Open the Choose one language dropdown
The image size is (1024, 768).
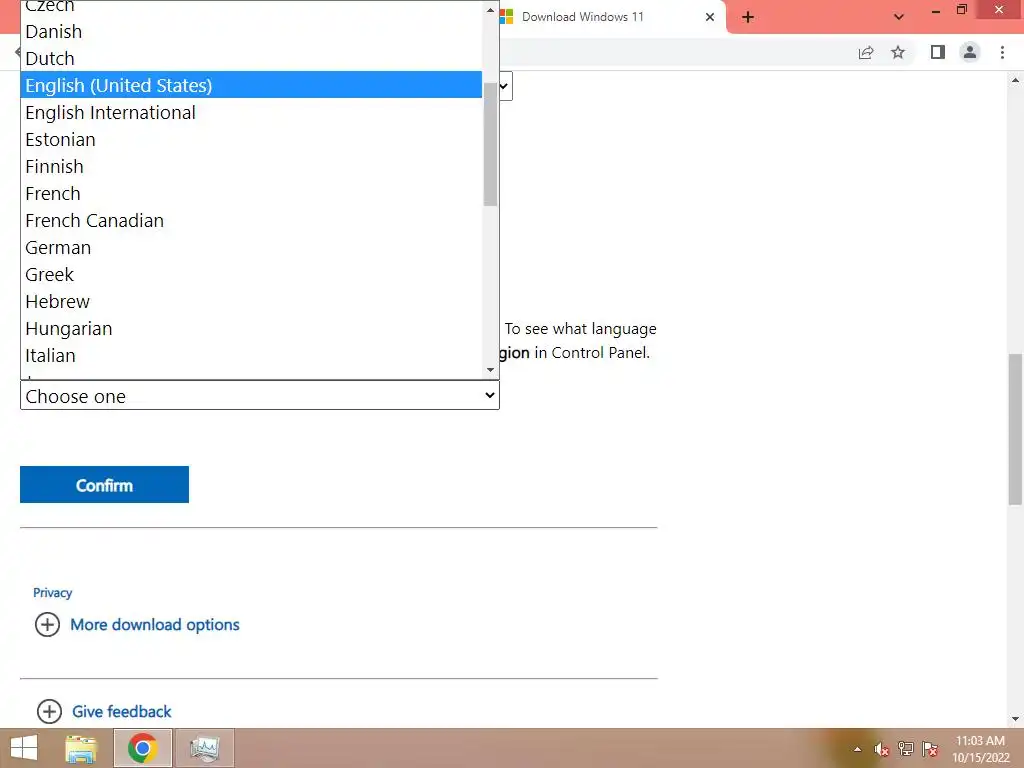coord(260,396)
